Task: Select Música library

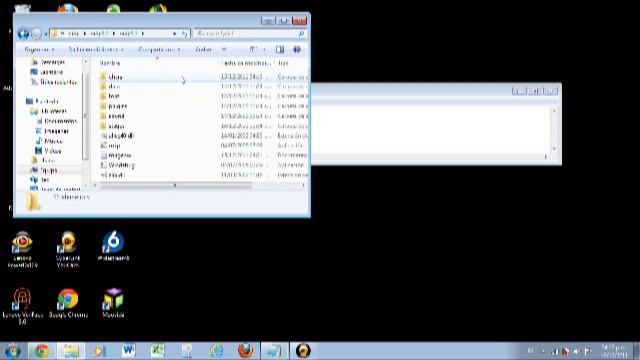Action: (x=49, y=141)
